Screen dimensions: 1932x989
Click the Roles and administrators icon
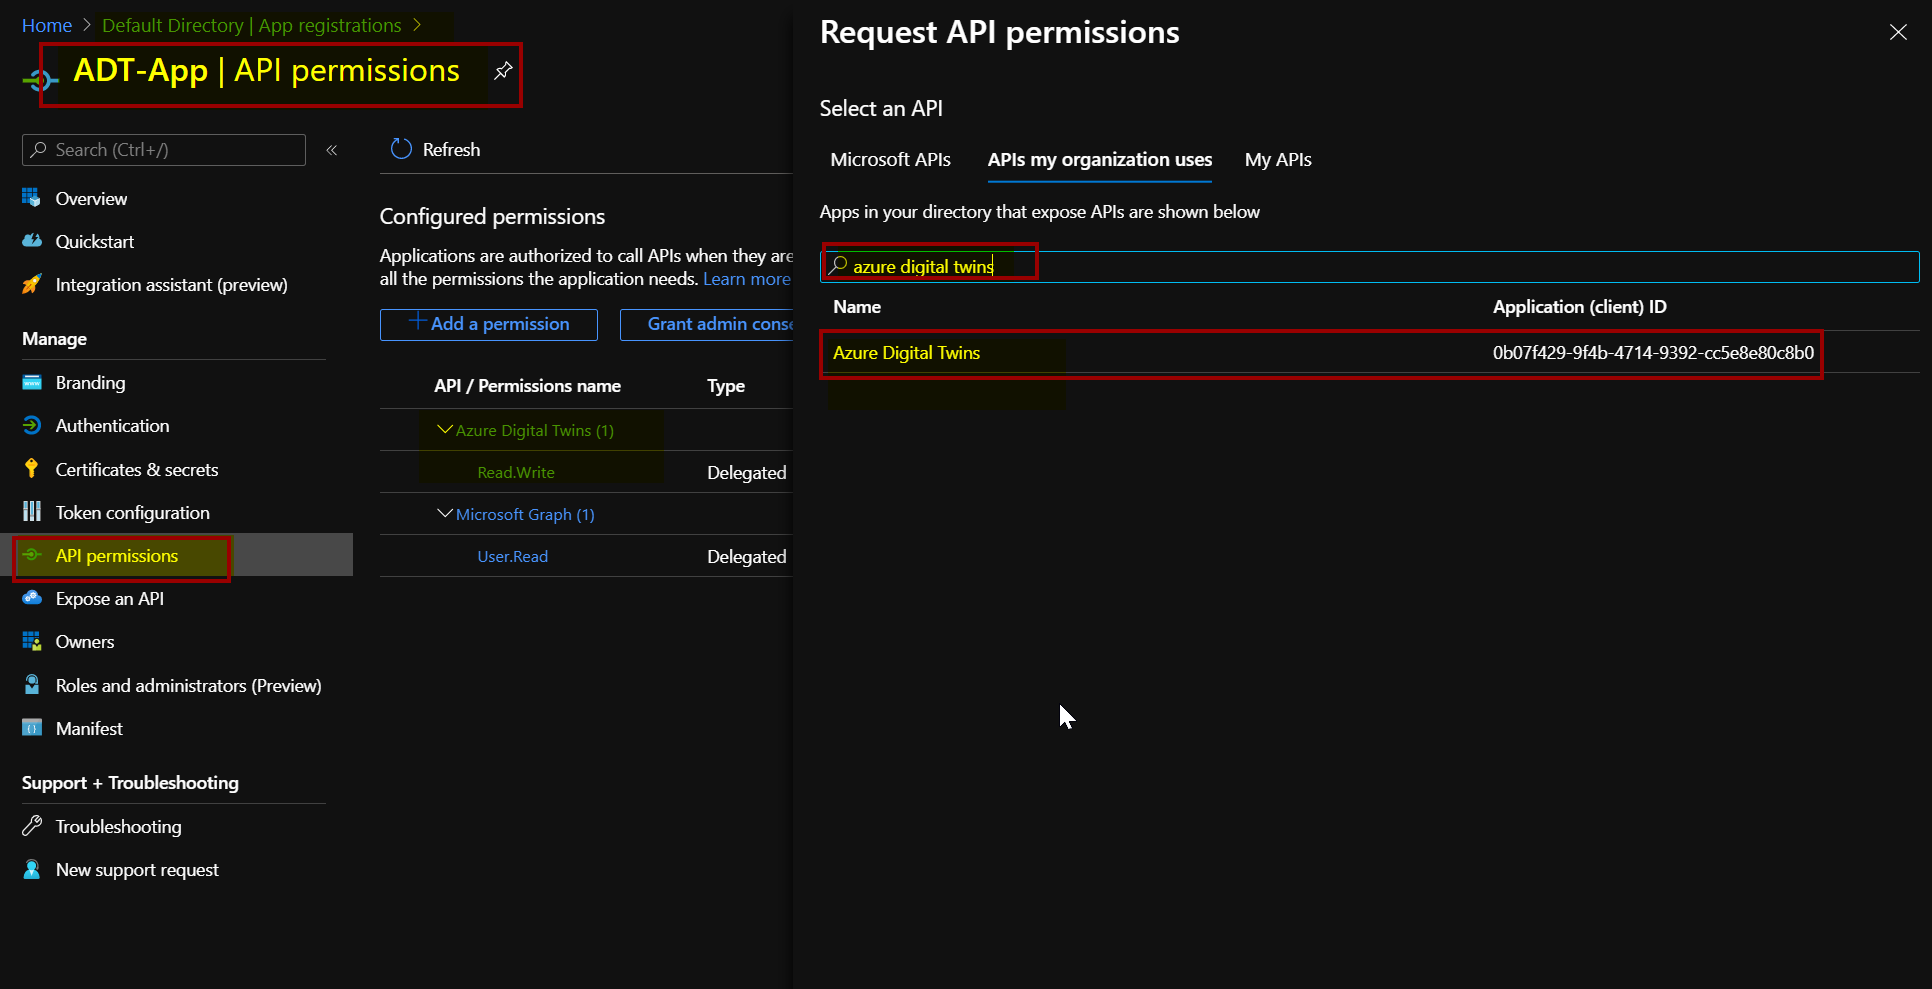pos(32,685)
